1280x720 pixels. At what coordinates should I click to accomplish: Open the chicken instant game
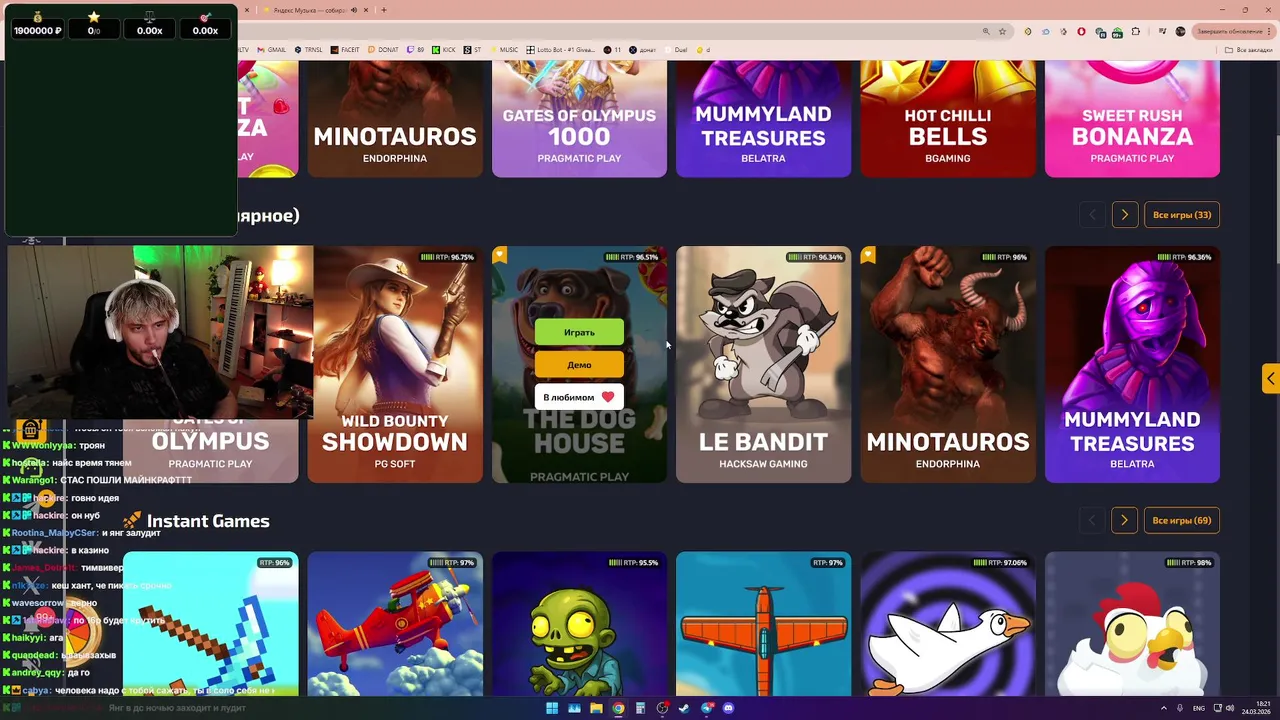tap(1132, 624)
